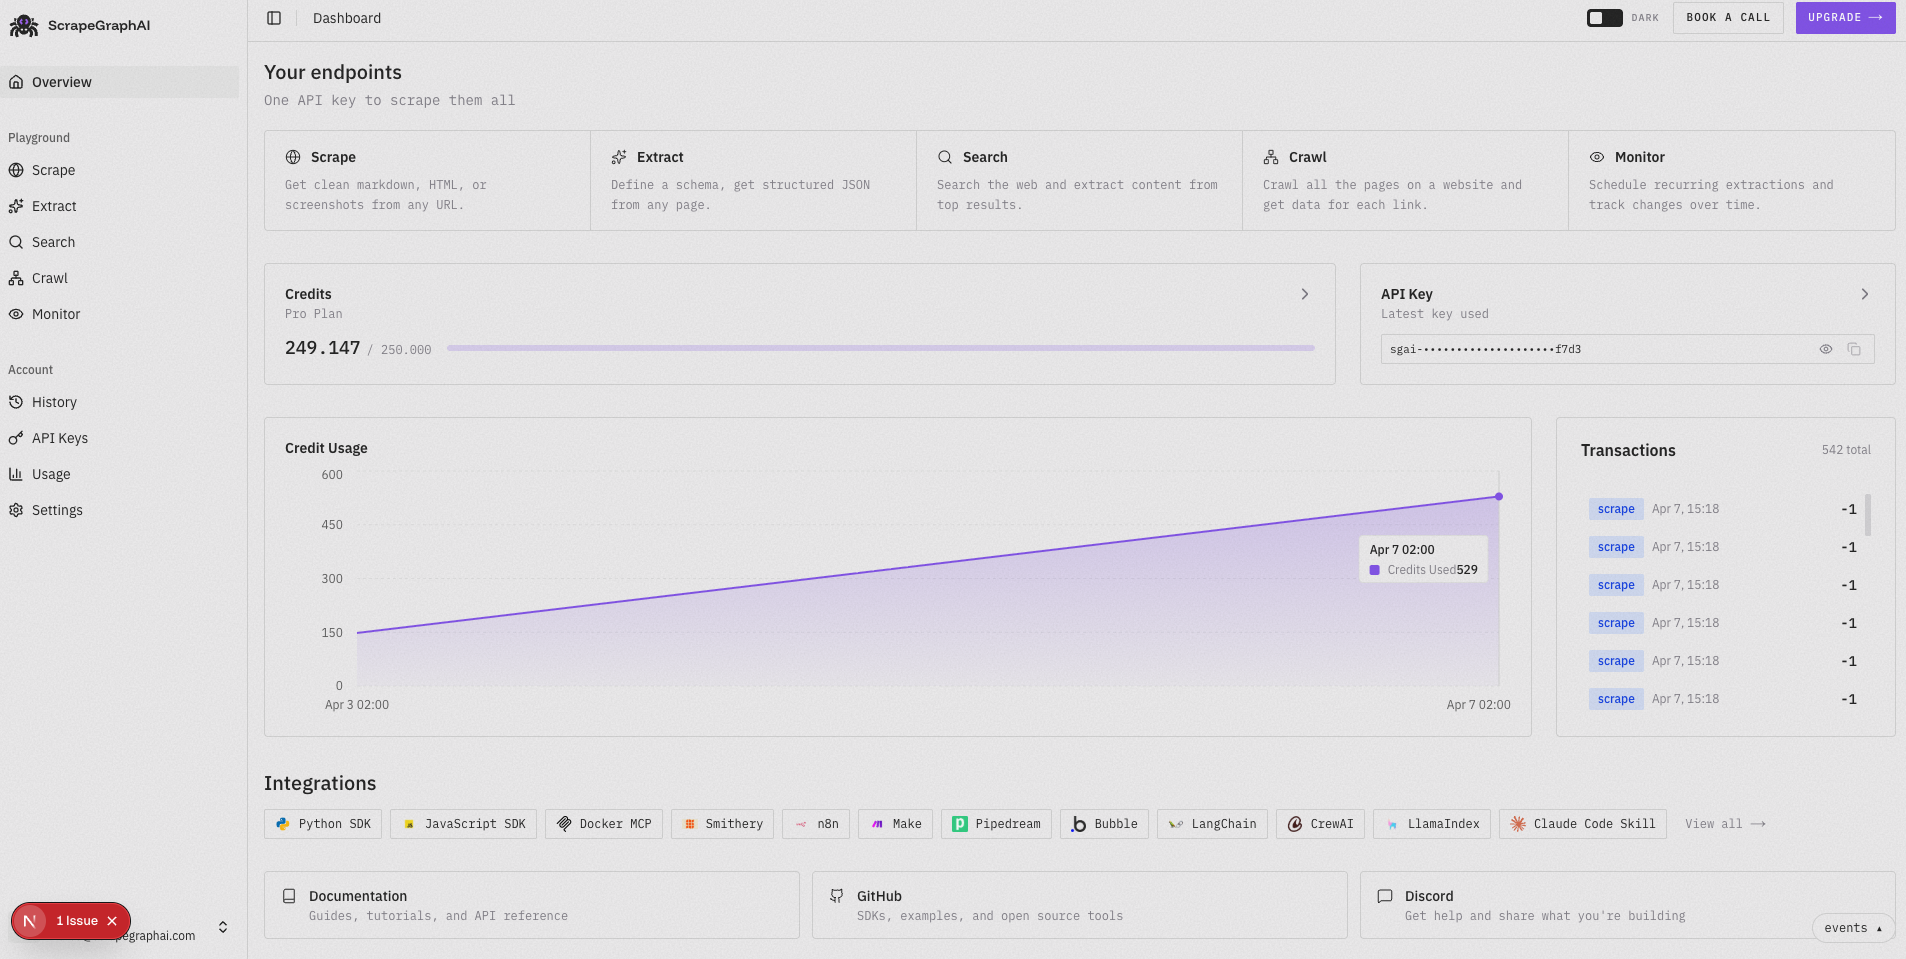Screen dimensions: 1906x959
Task: Click the History clock icon
Action: [16, 402]
